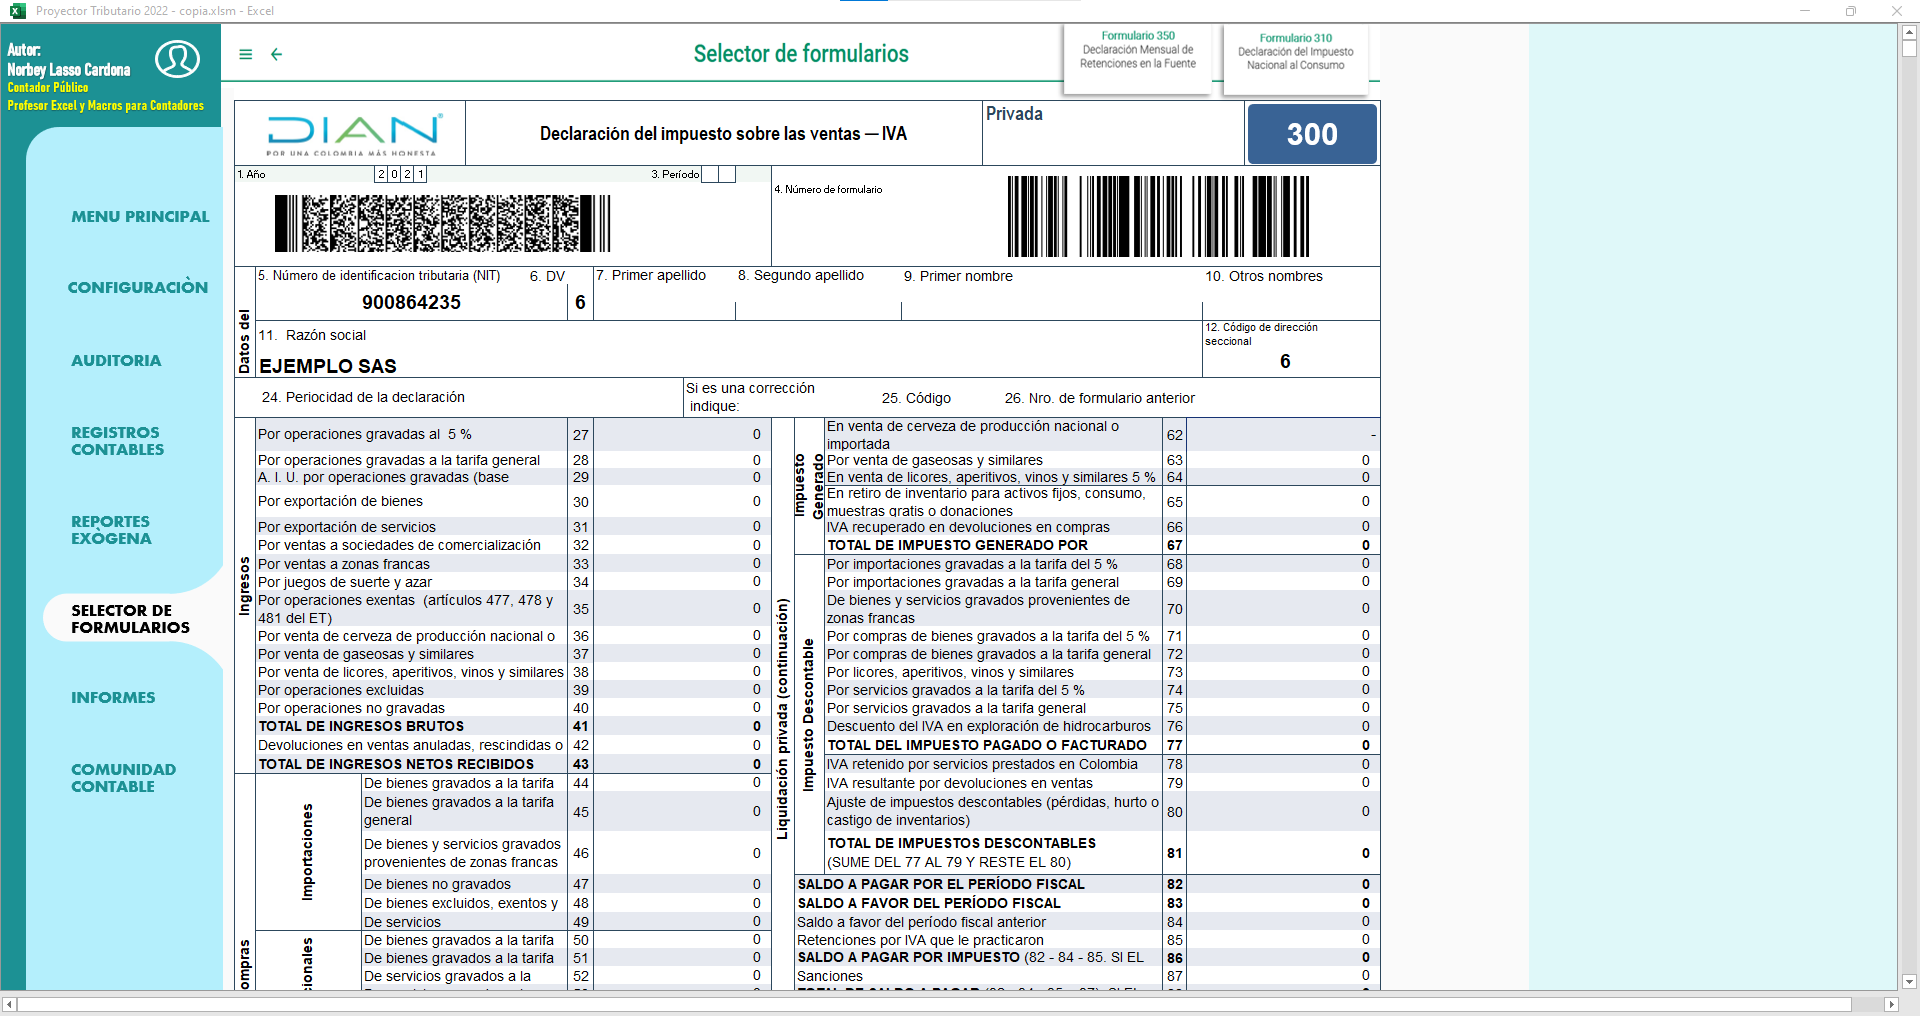Image resolution: width=1920 pixels, height=1016 pixels.
Task: Restore down the Excel window
Action: click(x=1851, y=11)
